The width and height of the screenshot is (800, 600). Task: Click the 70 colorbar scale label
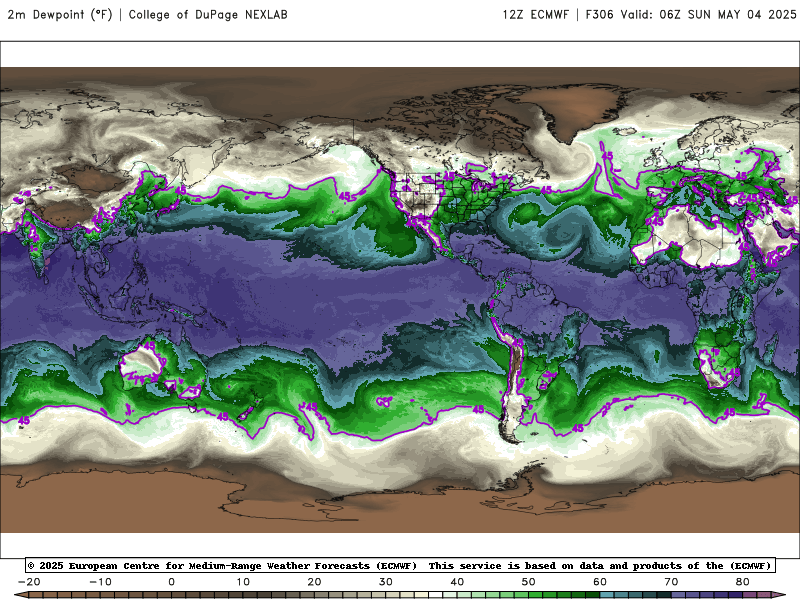(x=671, y=582)
